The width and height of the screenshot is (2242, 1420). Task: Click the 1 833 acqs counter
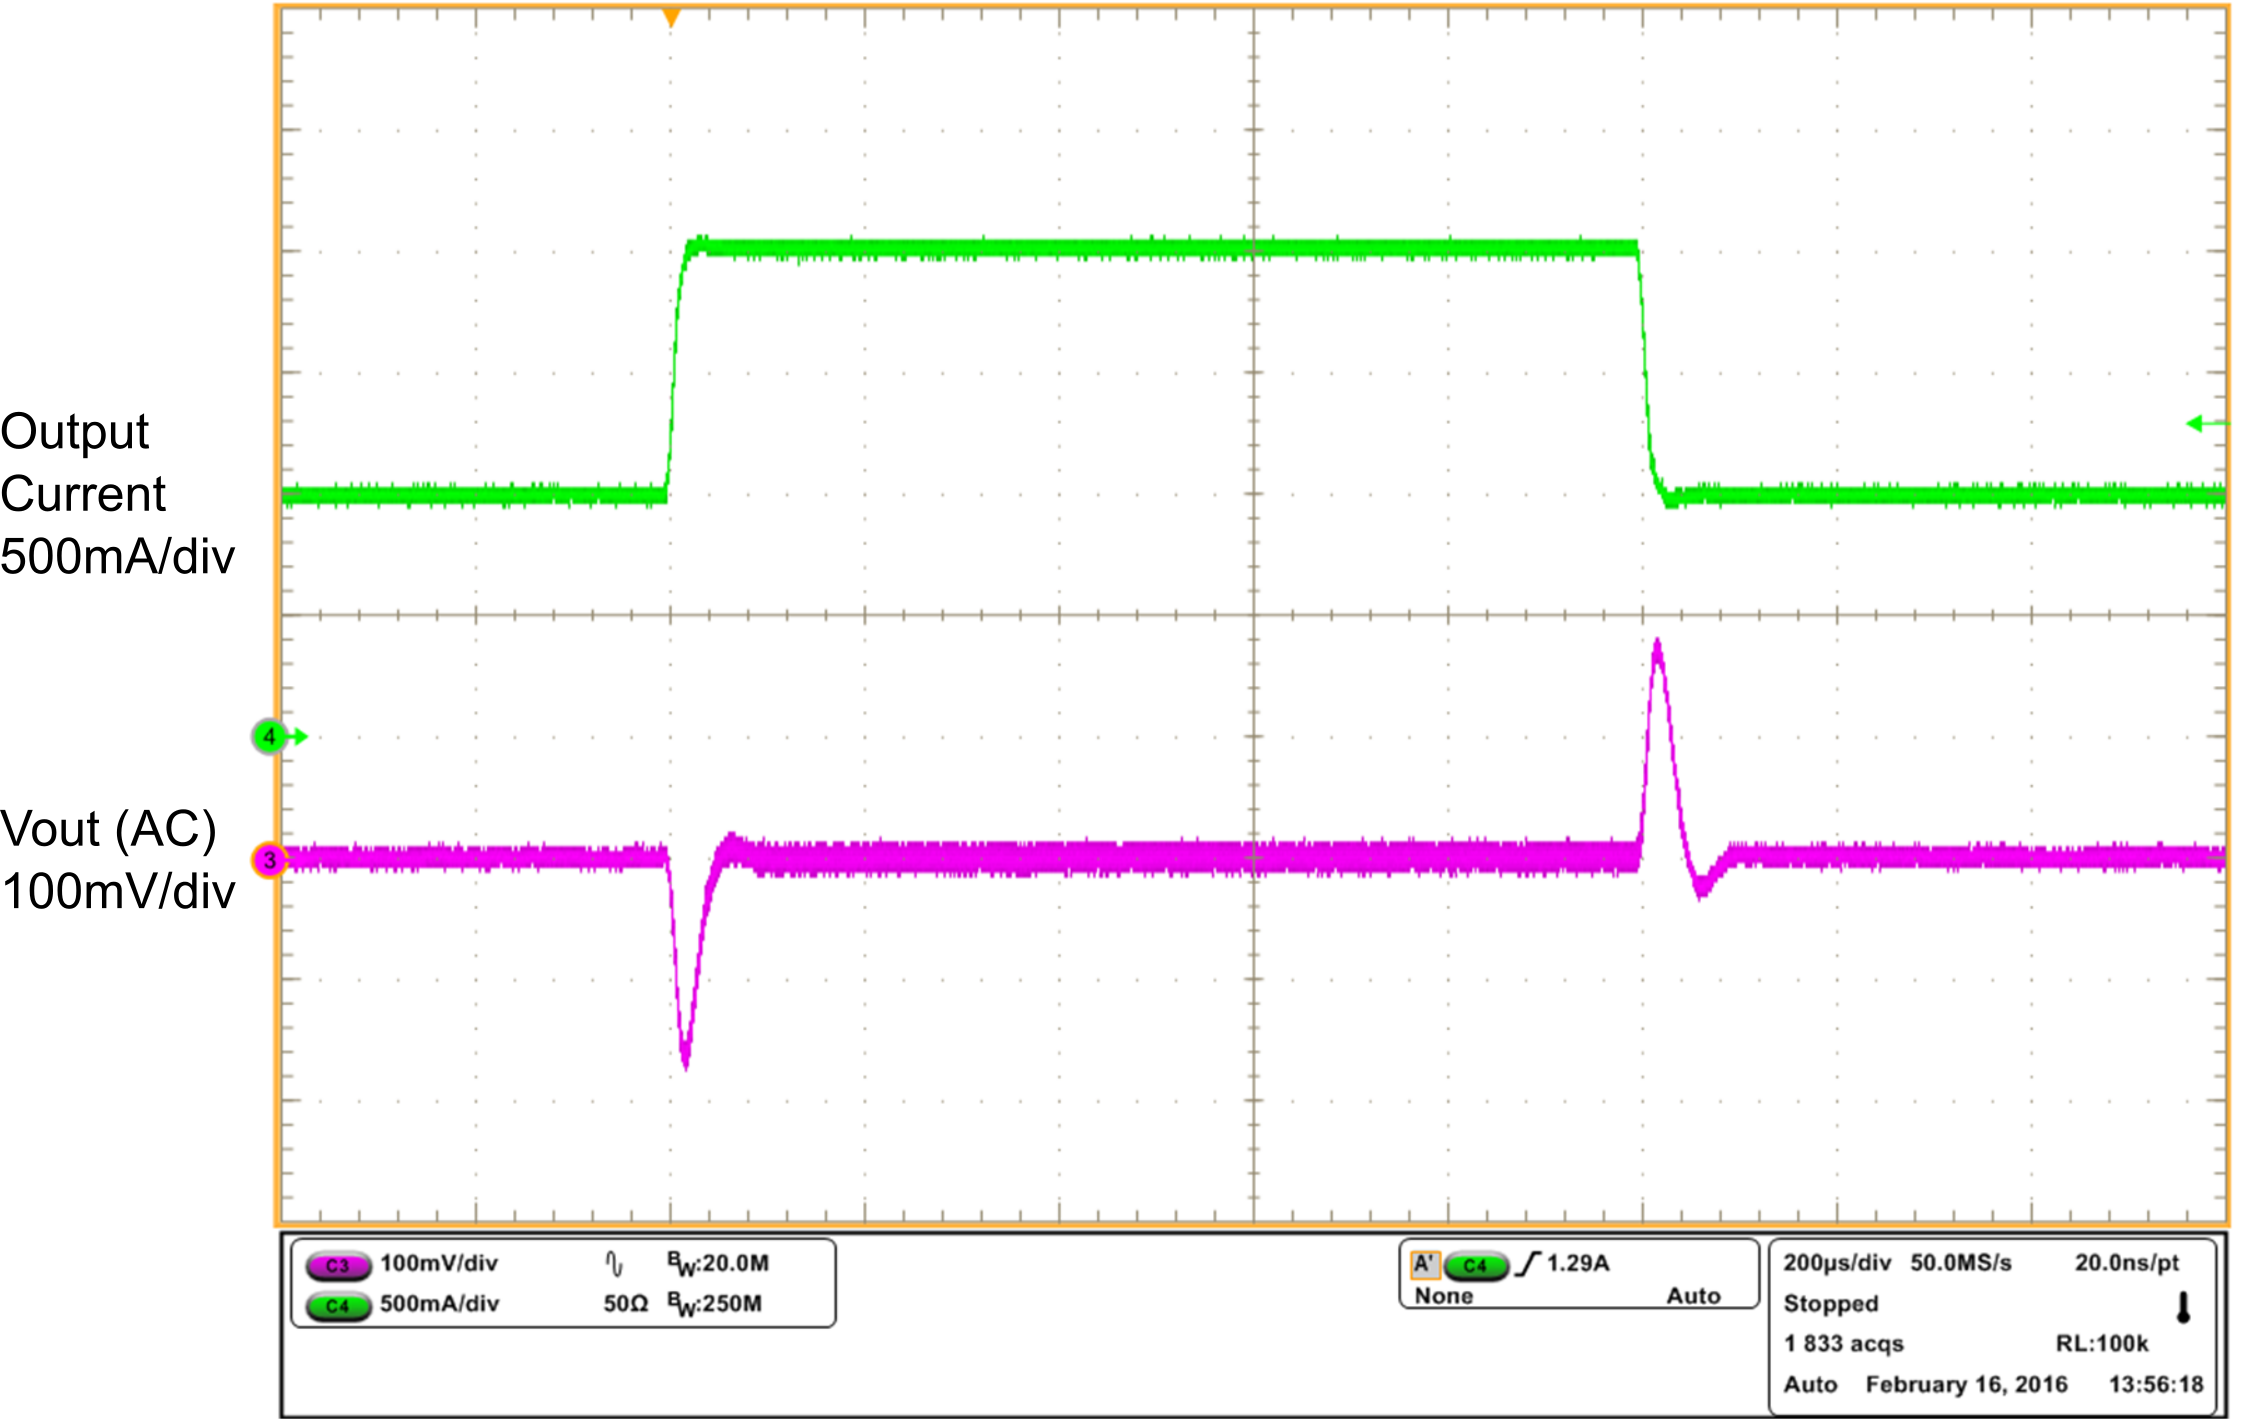coord(1843,1344)
